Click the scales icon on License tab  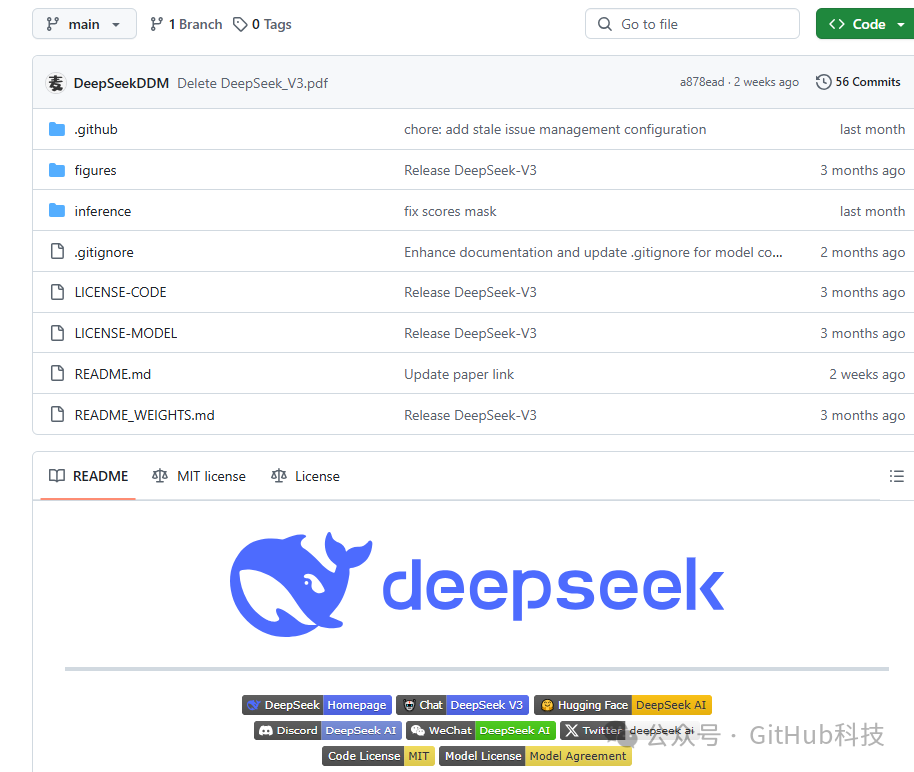coord(279,476)
